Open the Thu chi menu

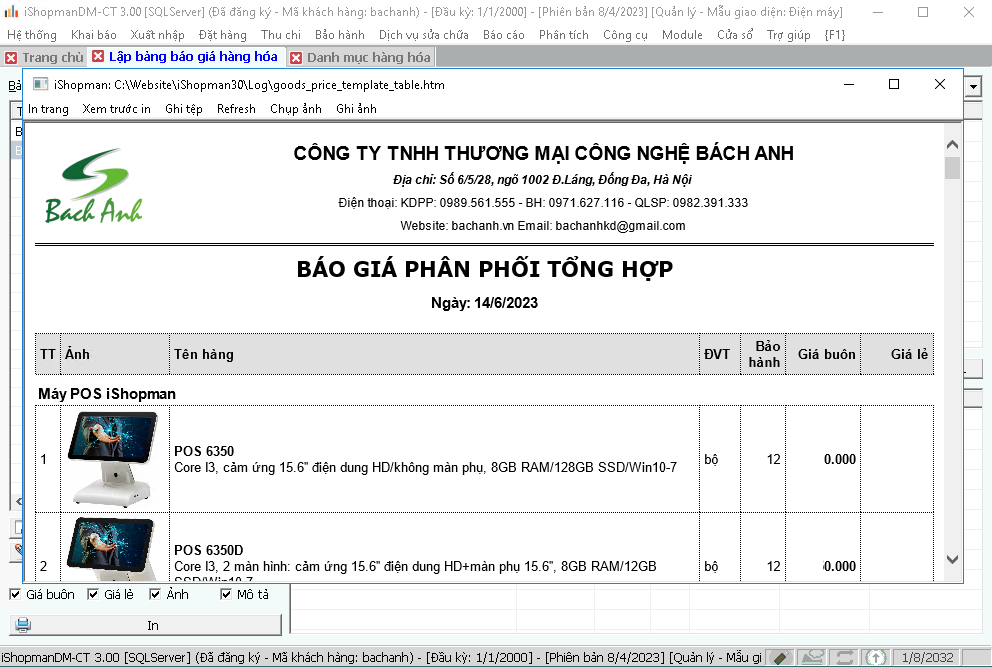[281, 35]
